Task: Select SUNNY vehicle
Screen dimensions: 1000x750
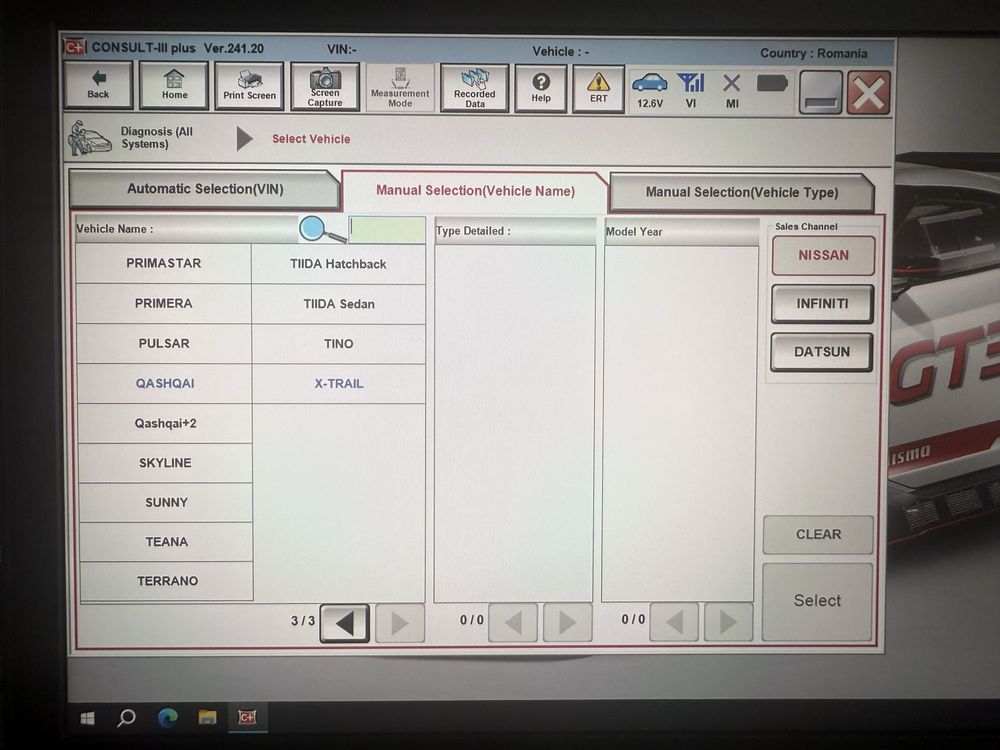Action: point(166,503)
